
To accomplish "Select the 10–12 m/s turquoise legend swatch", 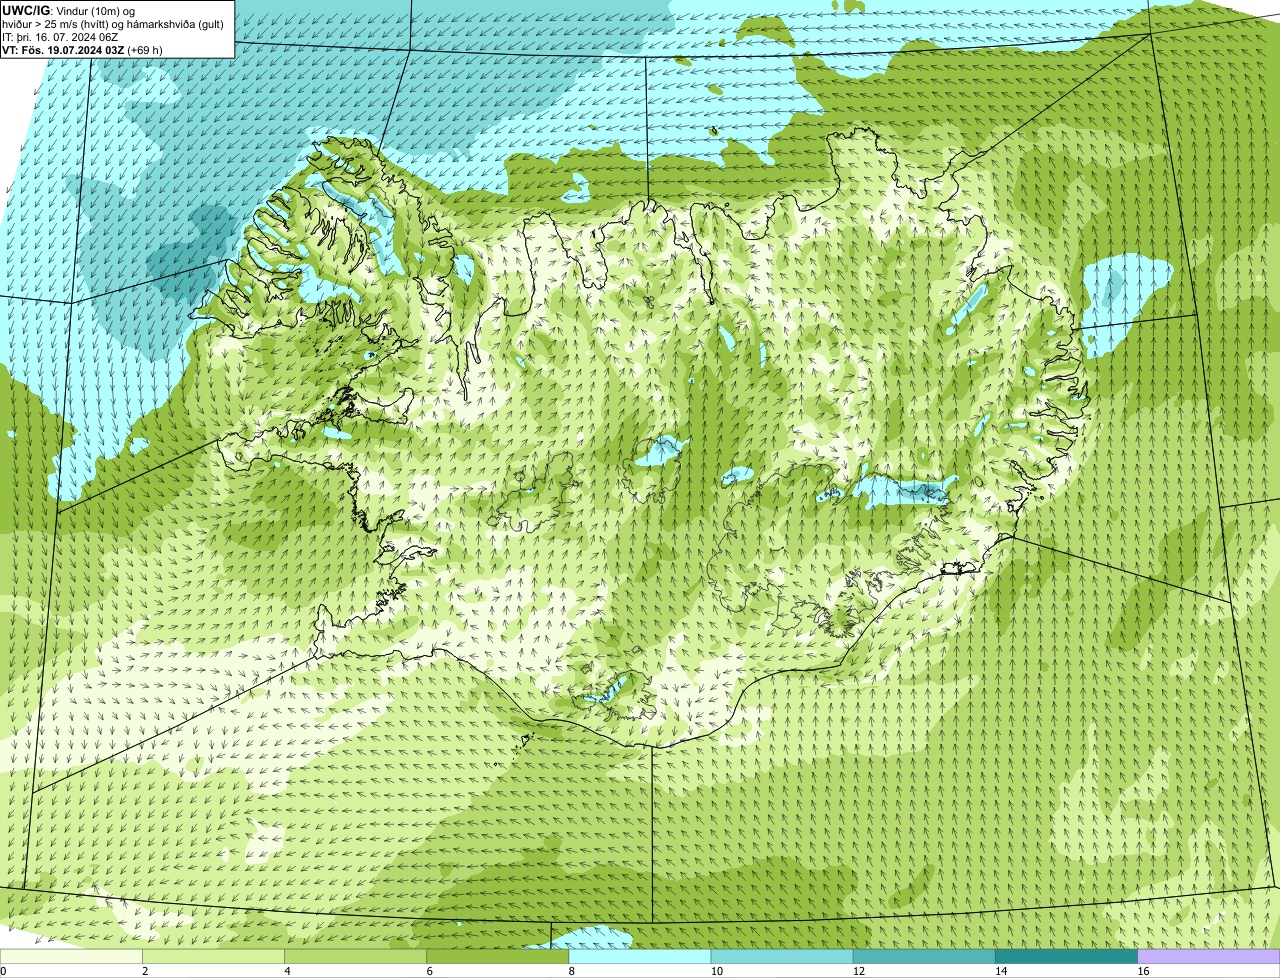I will (782, 956).
